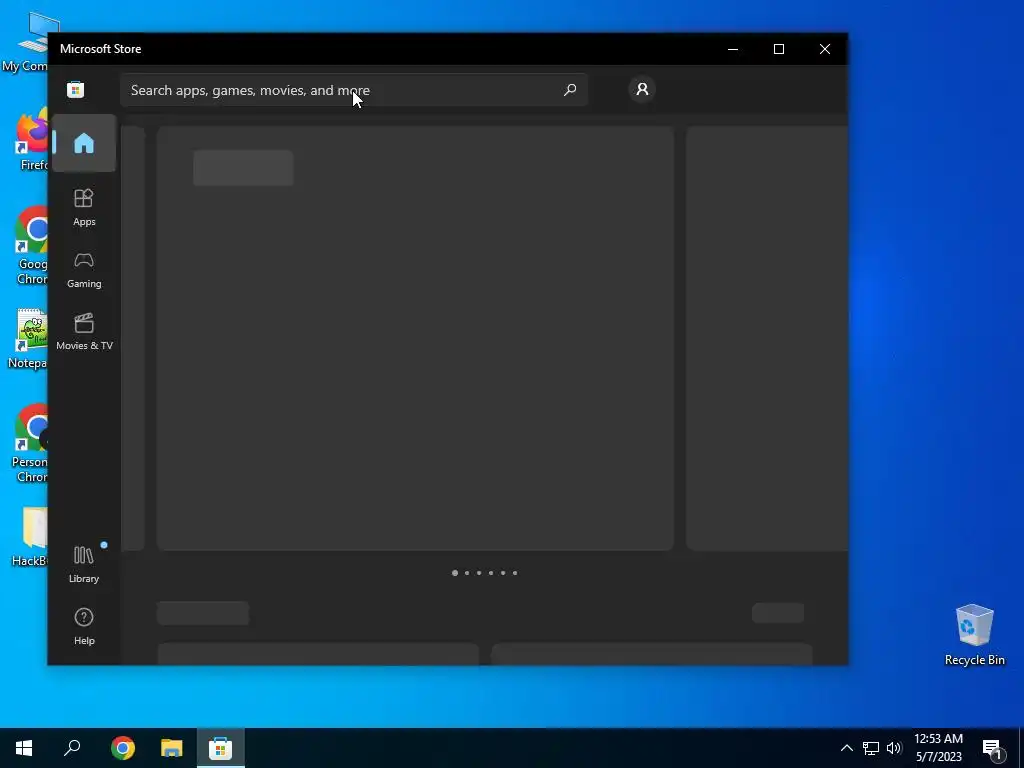1024x768 pixels.
Task: Open the notification action center
Action: click(x=993, y=748)
